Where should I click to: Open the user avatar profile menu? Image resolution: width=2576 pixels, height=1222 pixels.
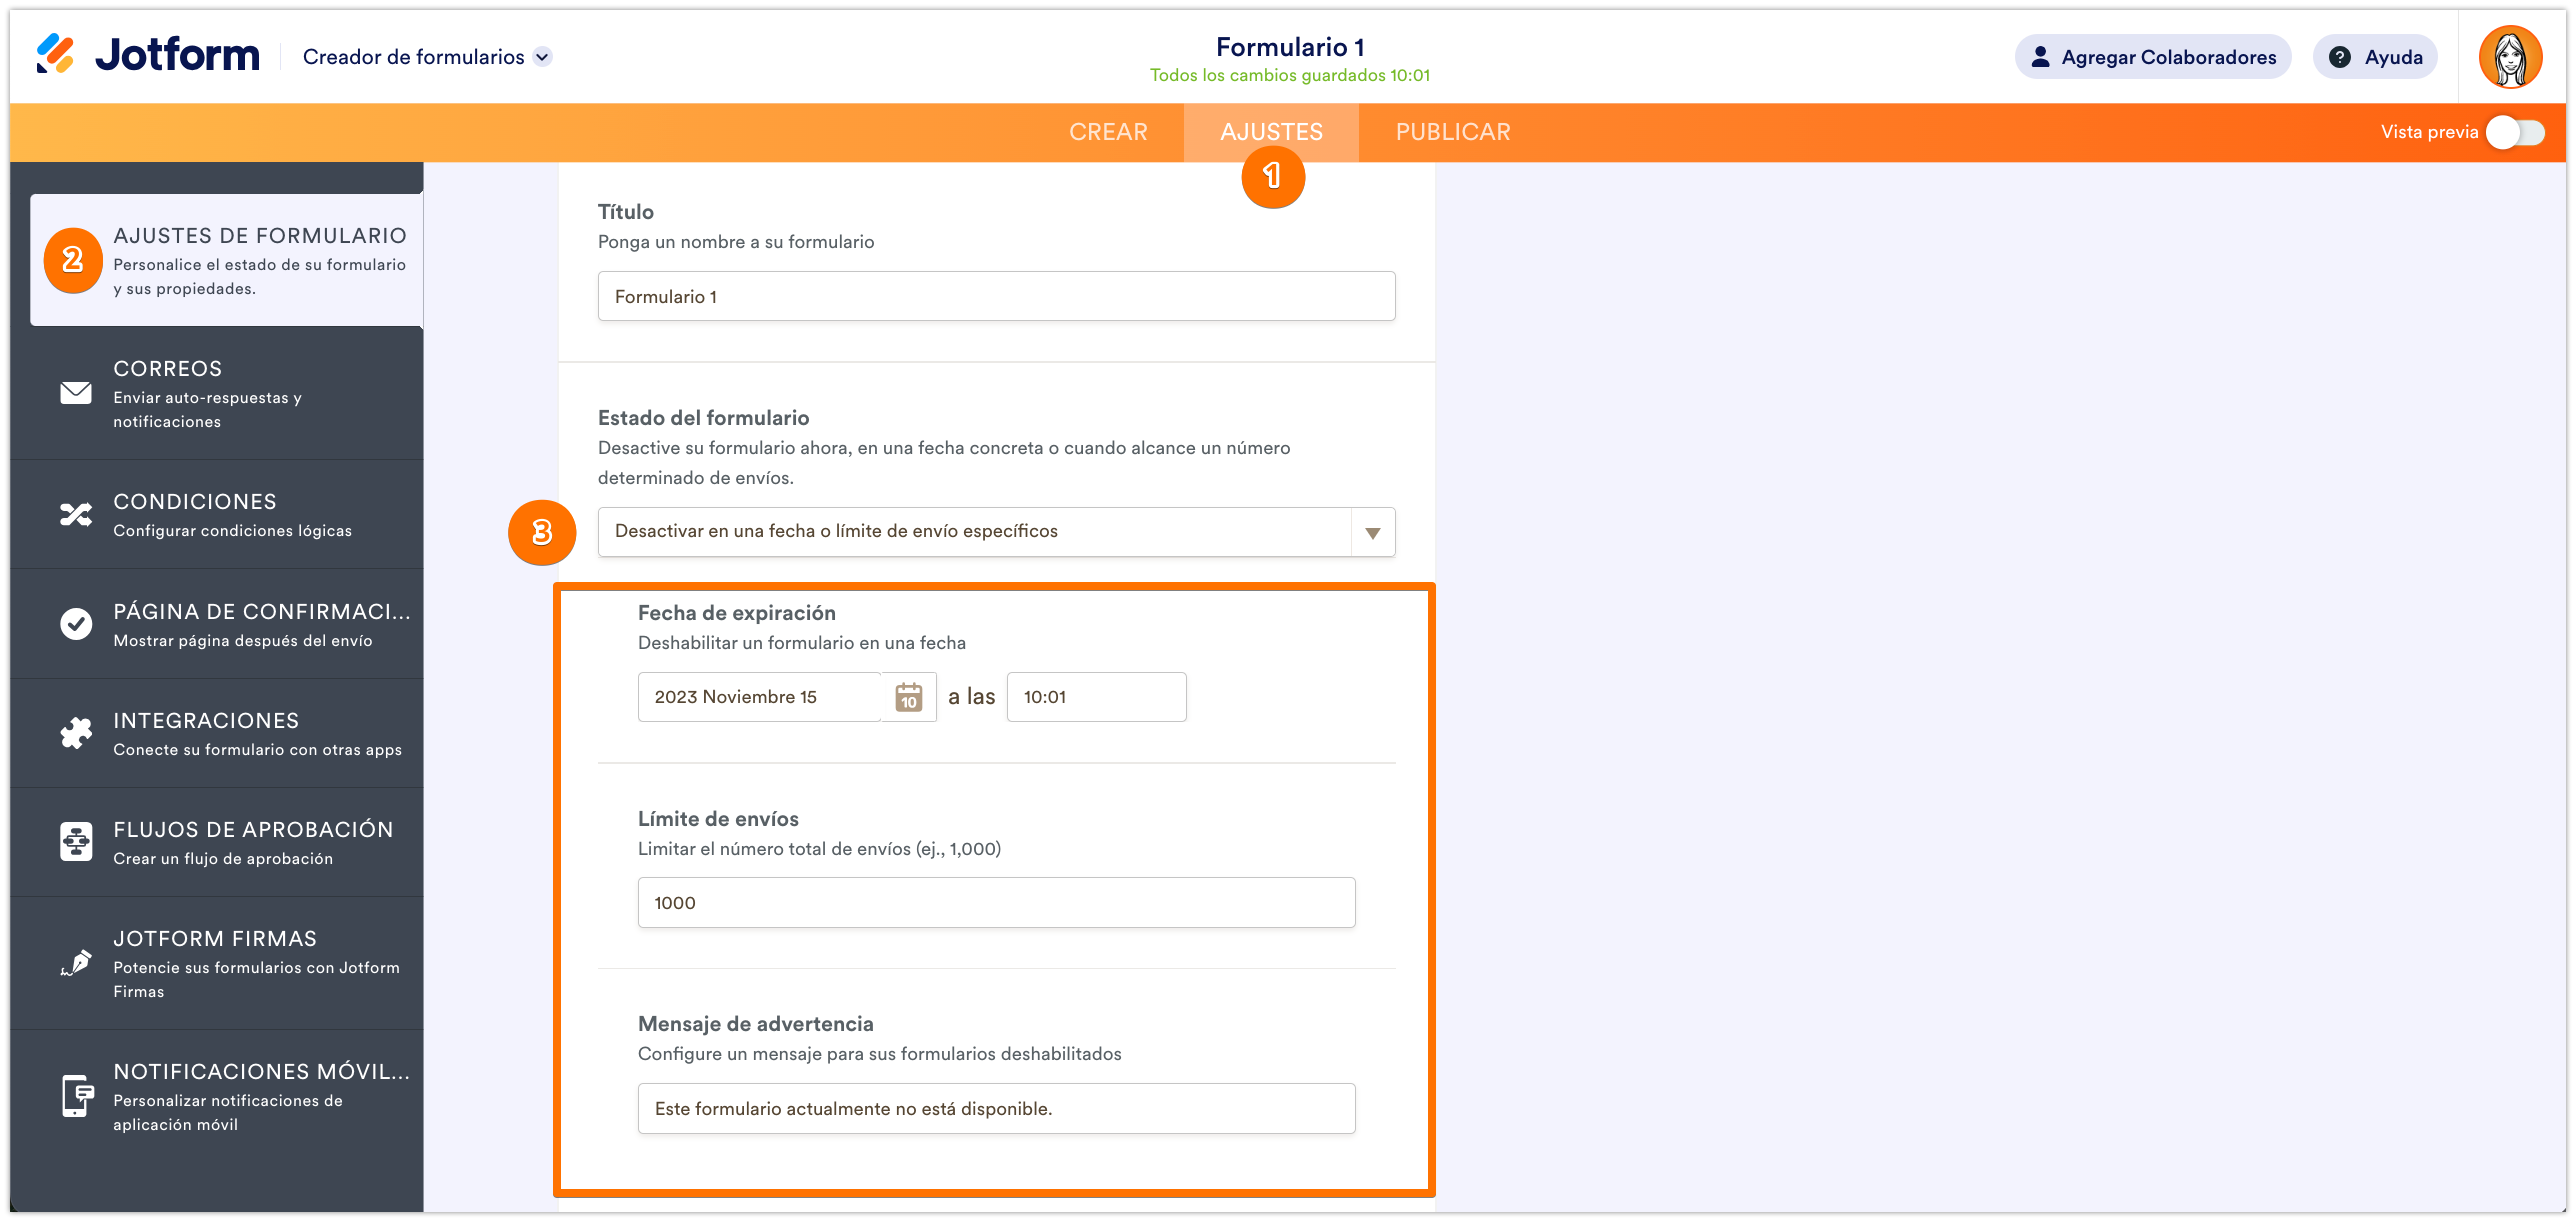pos(2510,57)
